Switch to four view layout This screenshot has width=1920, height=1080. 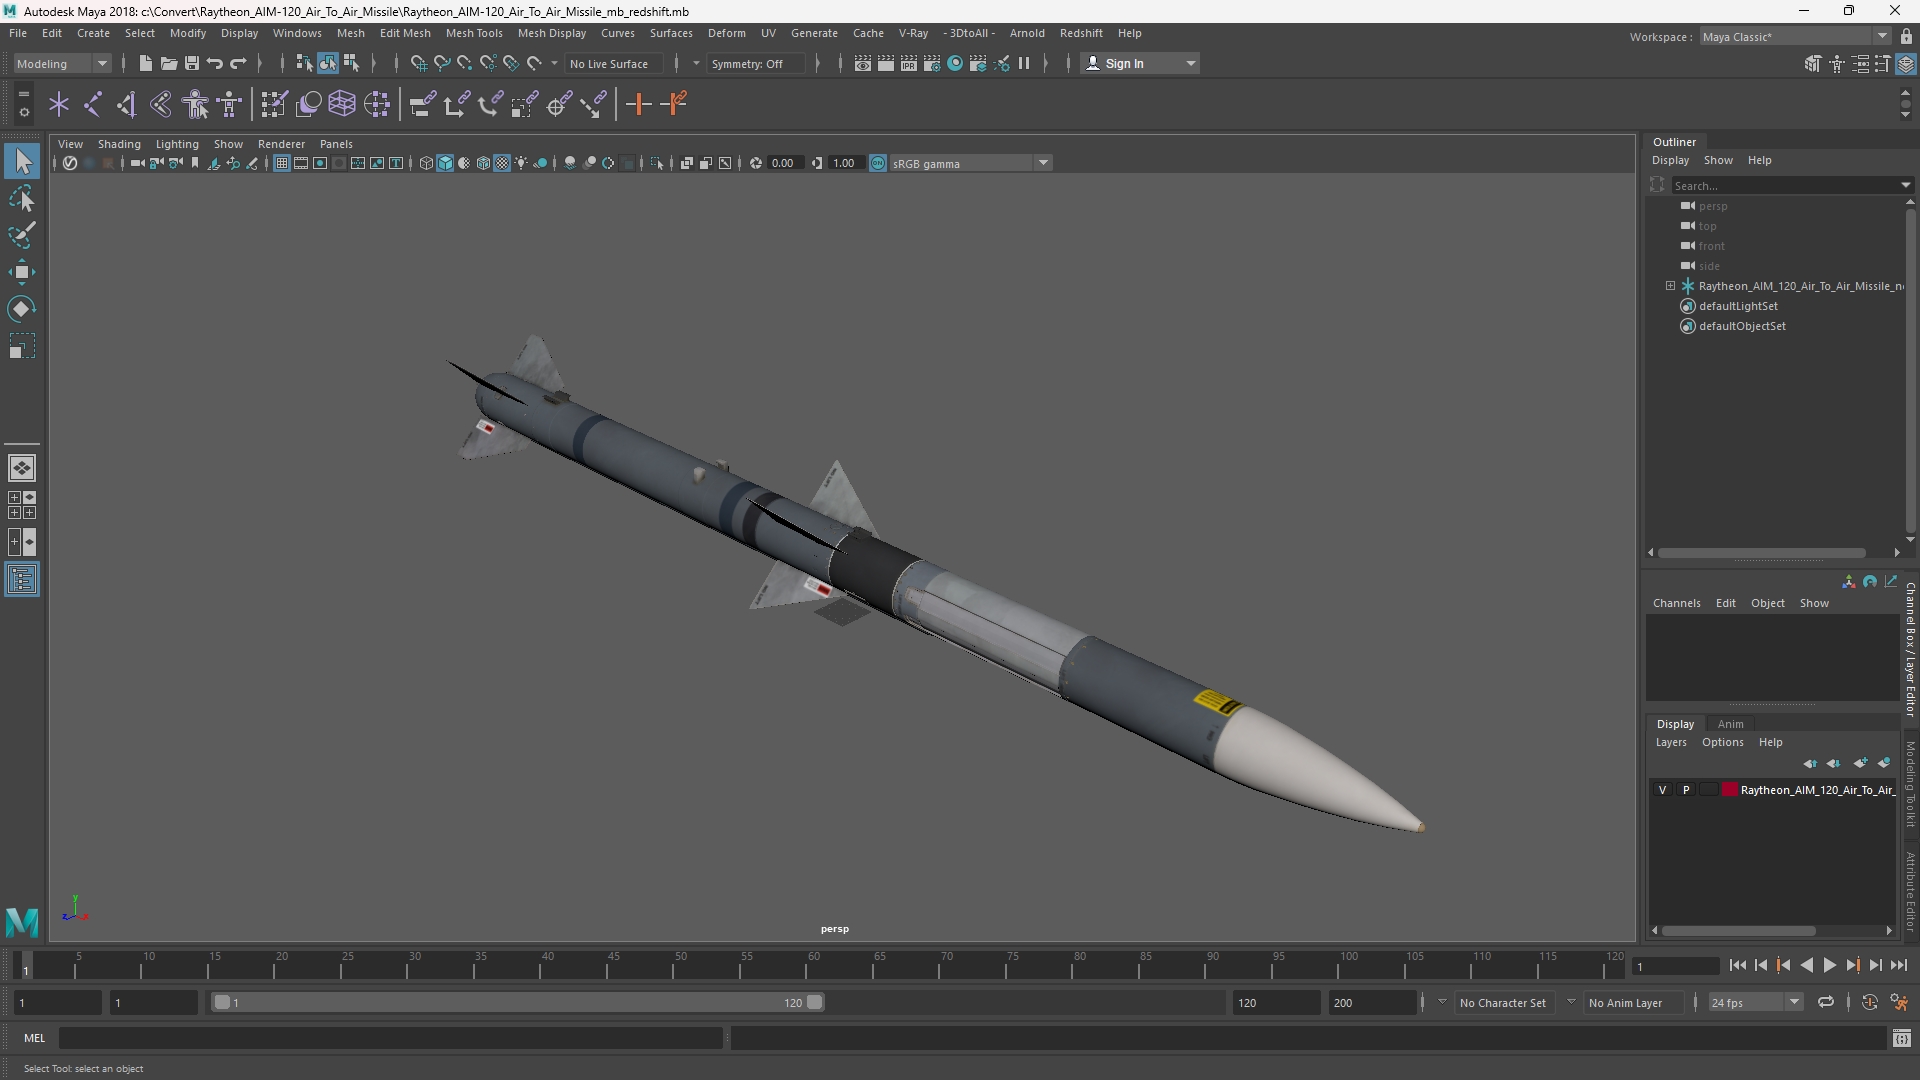(22, 505)
